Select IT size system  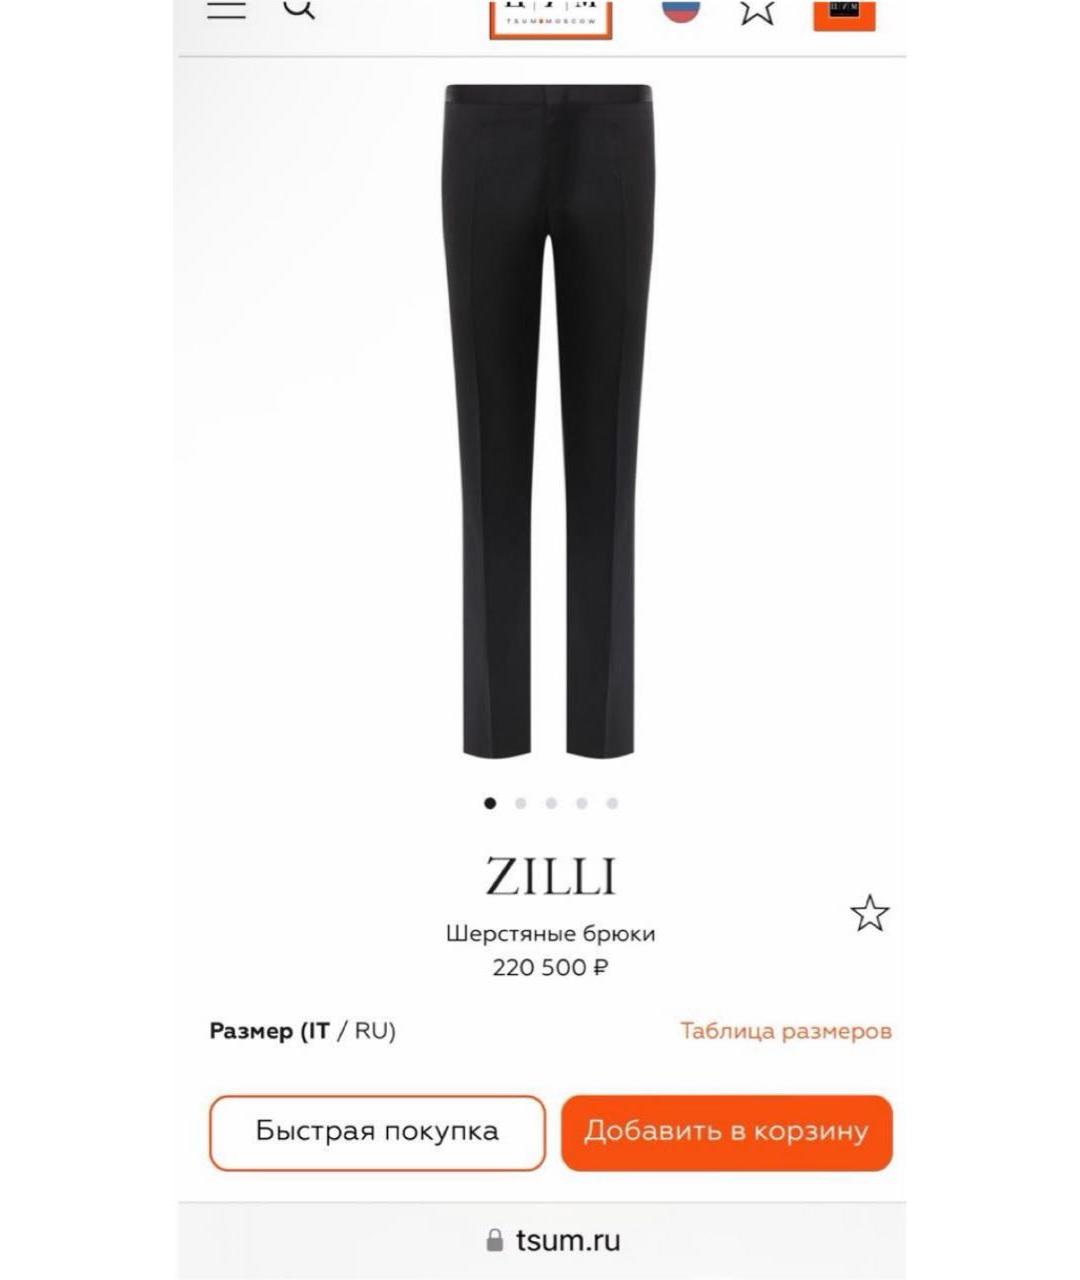(318, 1031)
